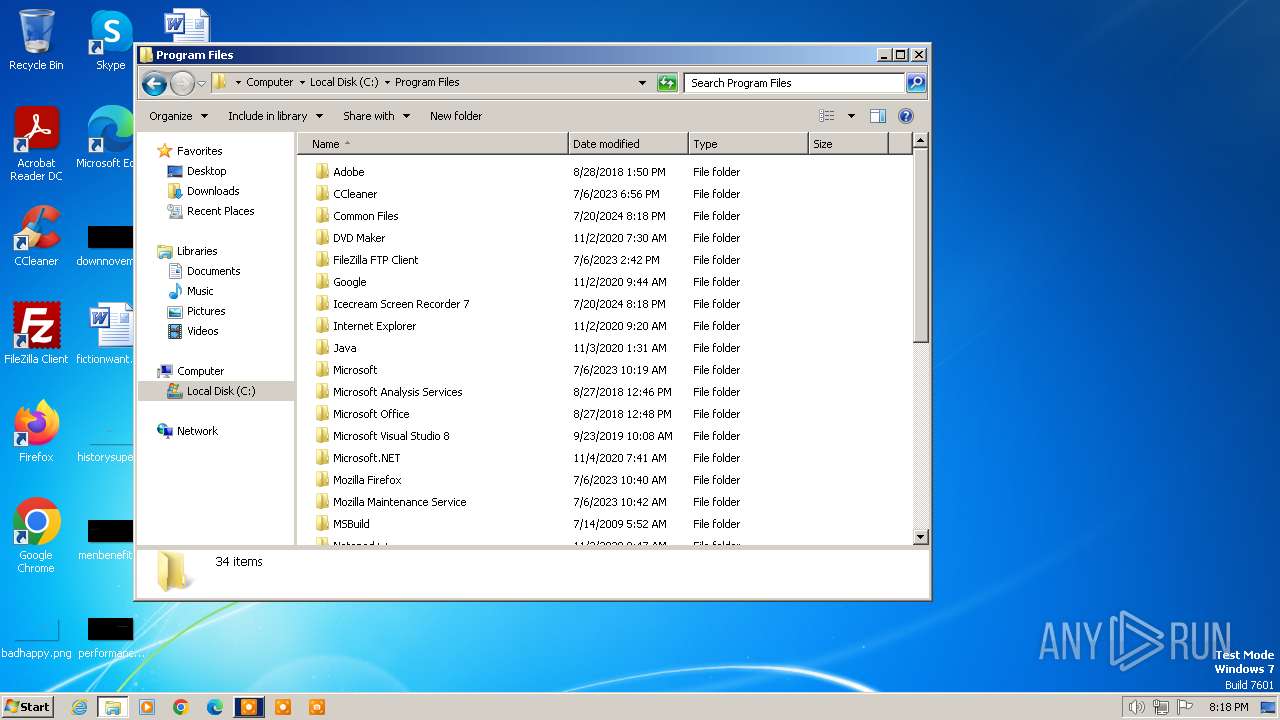The height and width of the screenshot is (720, 1280).
Task: Open Internet Explorer from the taskbar
Action: 79,707
